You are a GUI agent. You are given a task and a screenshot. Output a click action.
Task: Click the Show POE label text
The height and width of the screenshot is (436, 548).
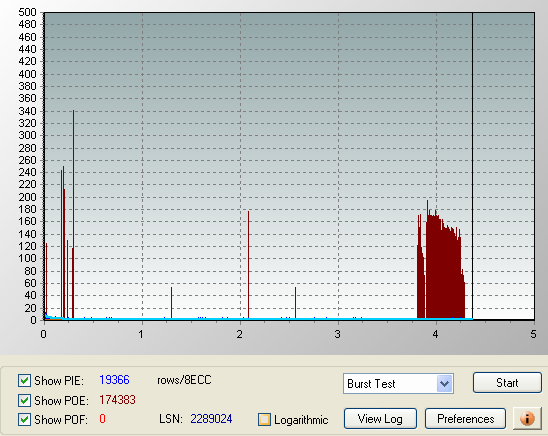[62, 400]
